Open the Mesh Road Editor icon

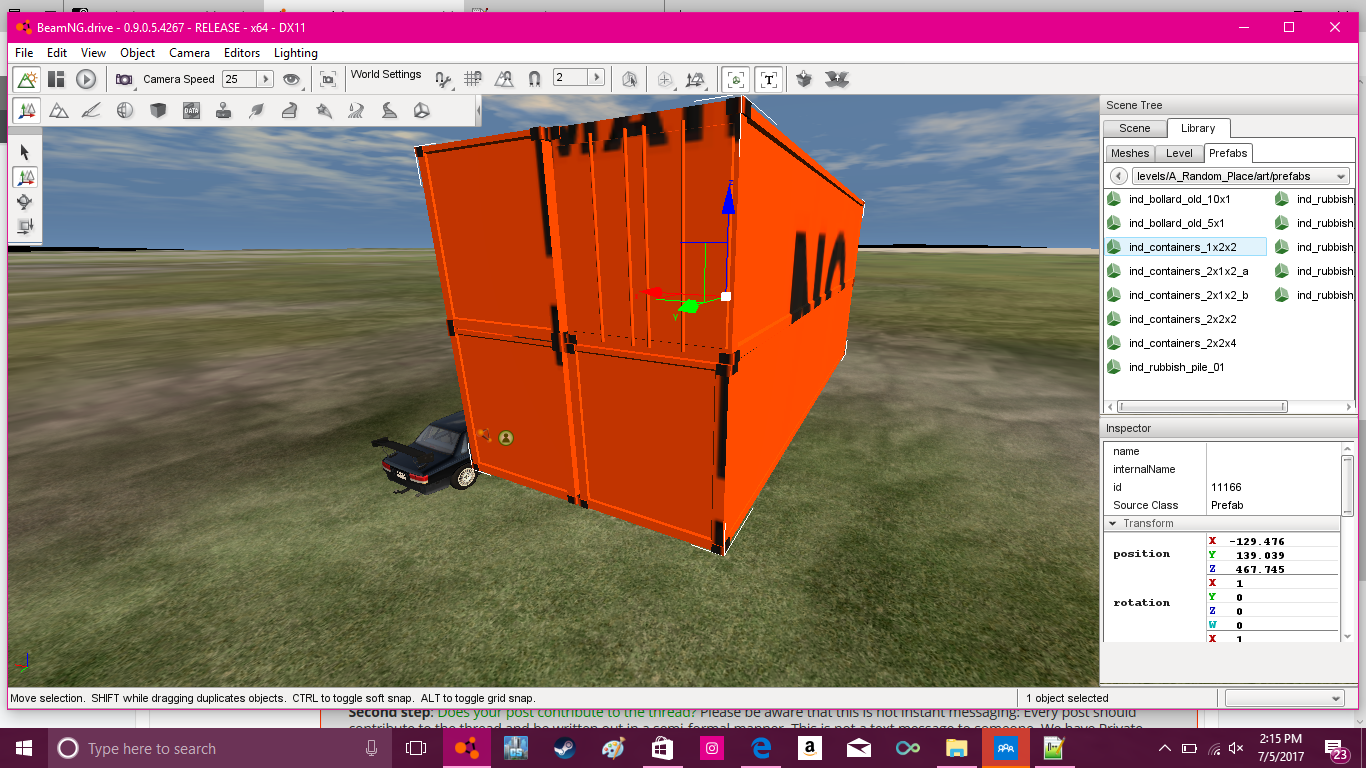pyautogui.click(x=290, y=110)
